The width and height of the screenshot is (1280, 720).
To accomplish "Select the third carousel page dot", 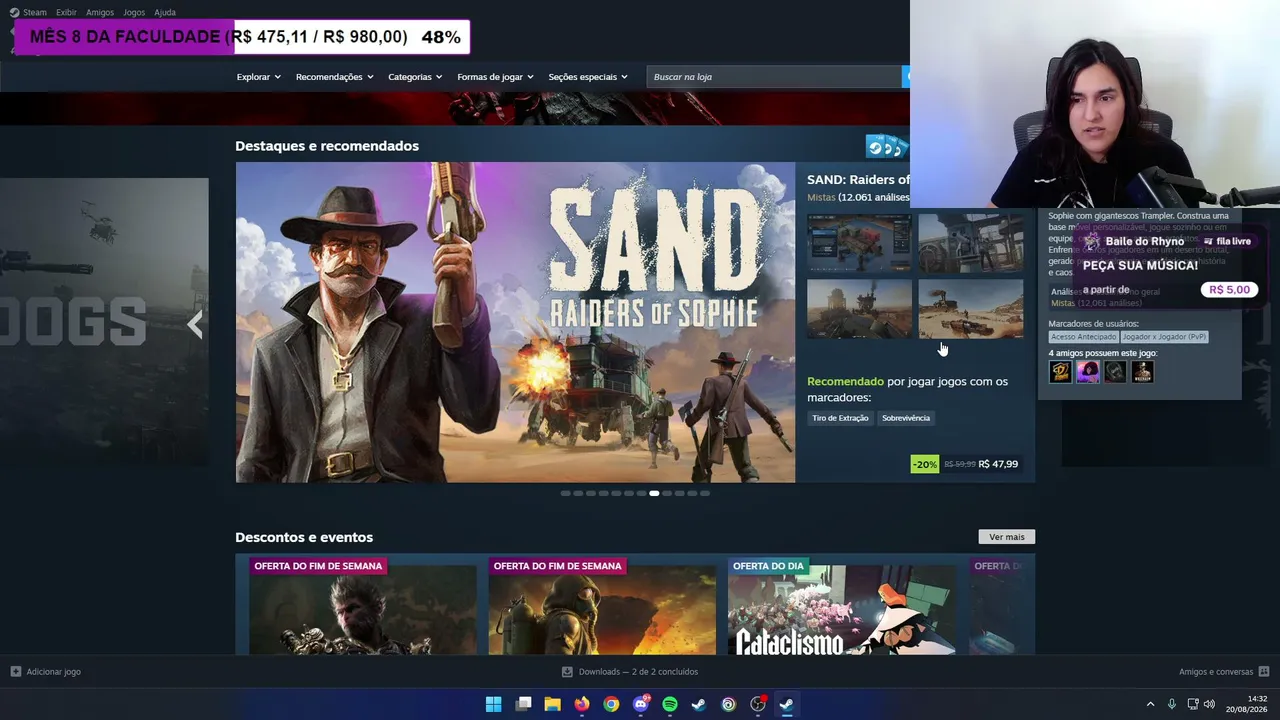I will 591,493.
